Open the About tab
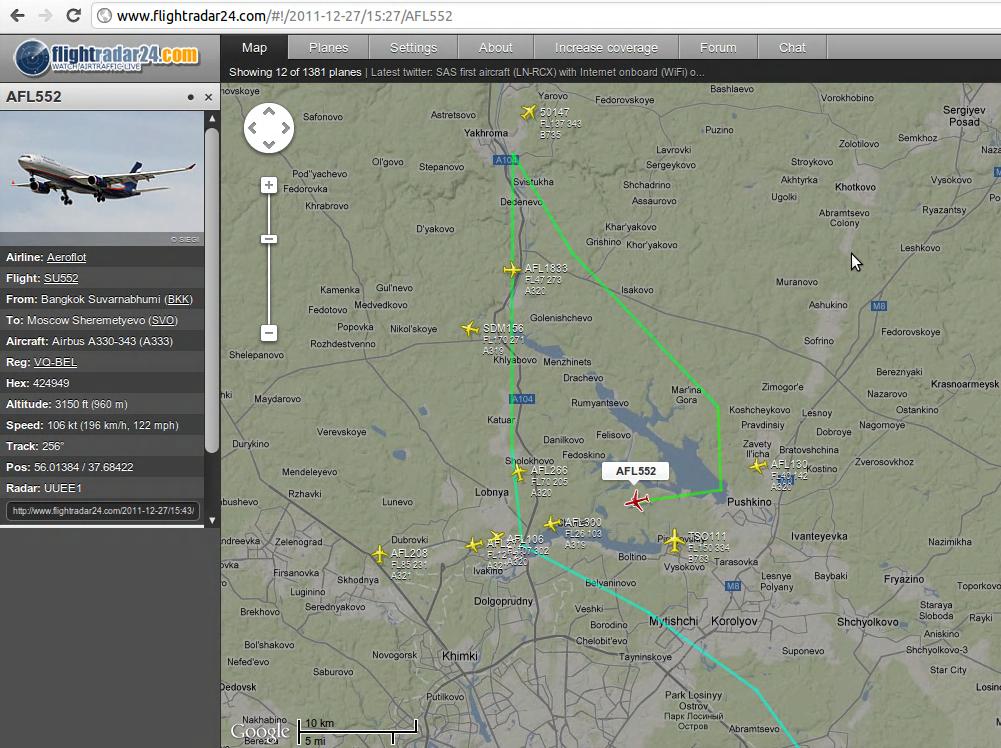This screenshot has width=1001, height=748. [x=495, y=48]
